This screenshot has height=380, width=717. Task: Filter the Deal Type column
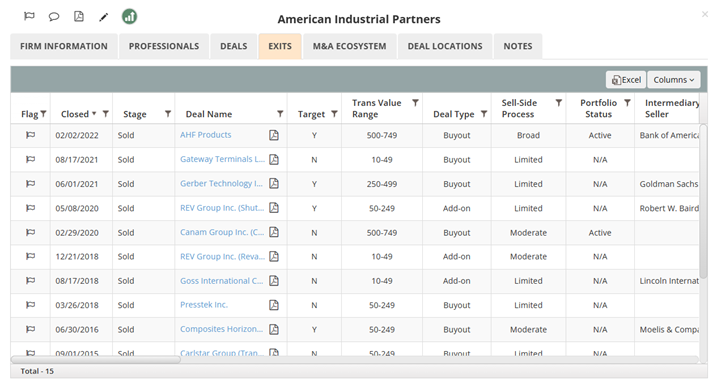click(x=484, y=114)
